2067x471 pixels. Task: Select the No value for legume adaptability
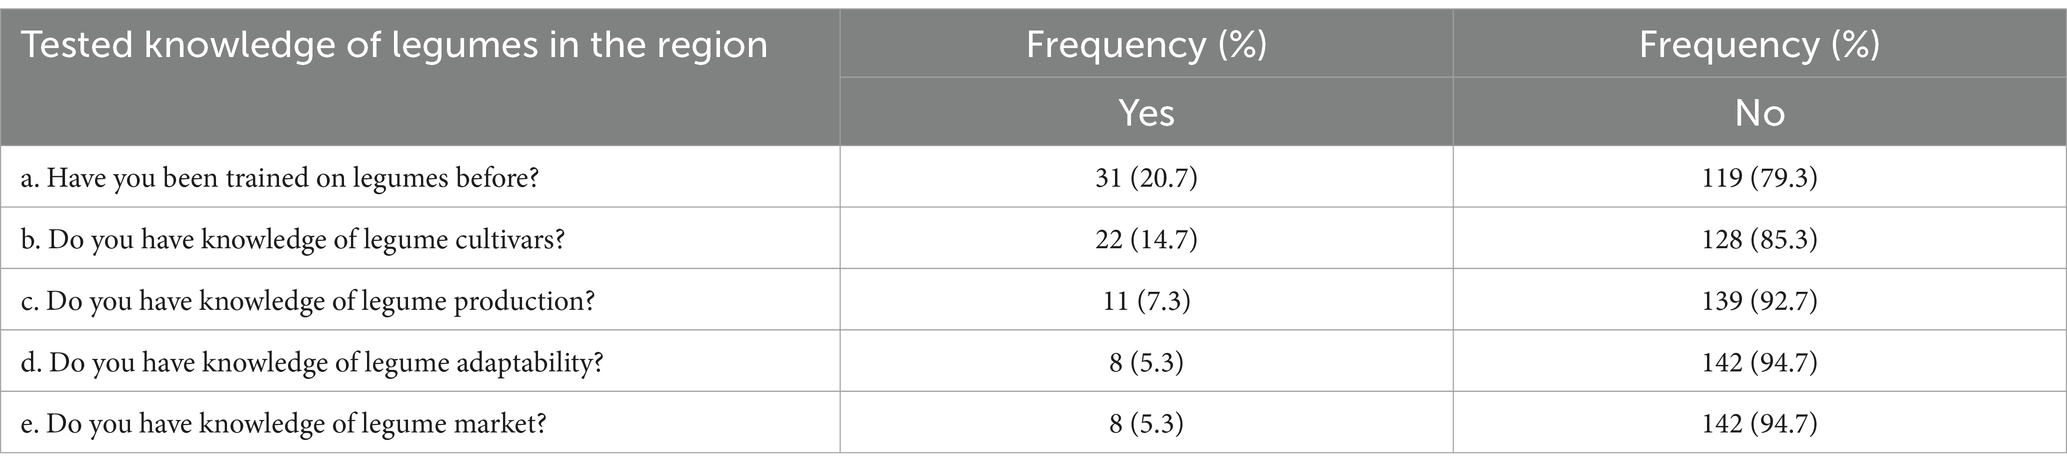point(1759,362)
